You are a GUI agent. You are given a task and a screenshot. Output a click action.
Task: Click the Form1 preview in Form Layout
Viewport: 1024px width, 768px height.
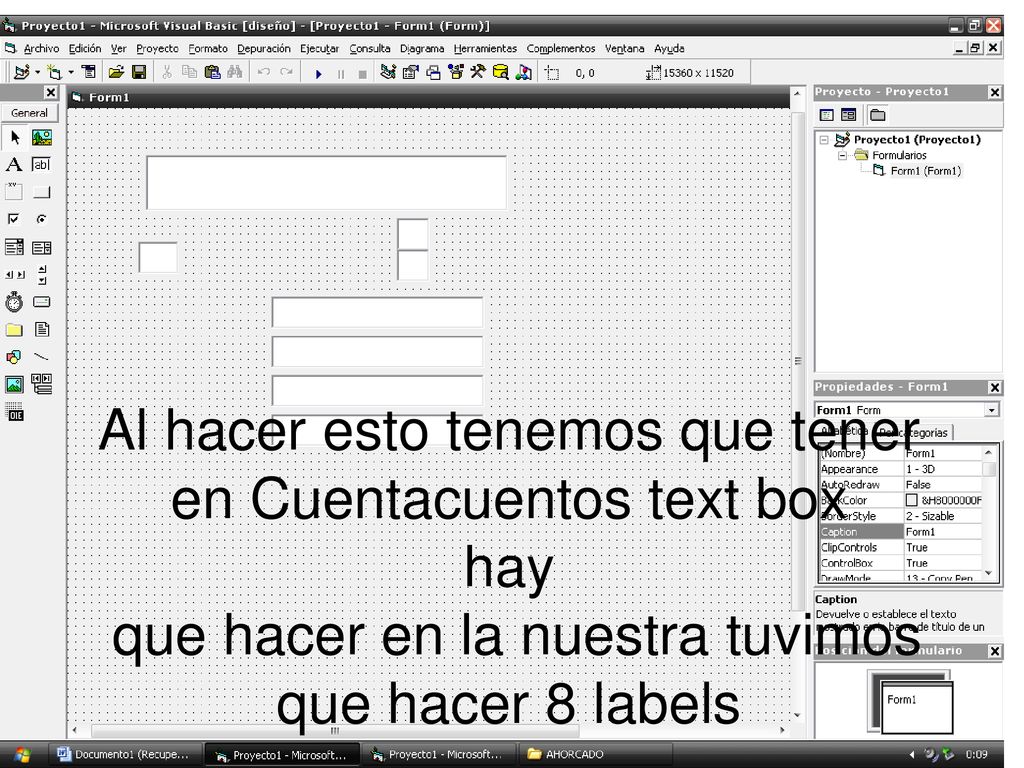coord(917,707)
